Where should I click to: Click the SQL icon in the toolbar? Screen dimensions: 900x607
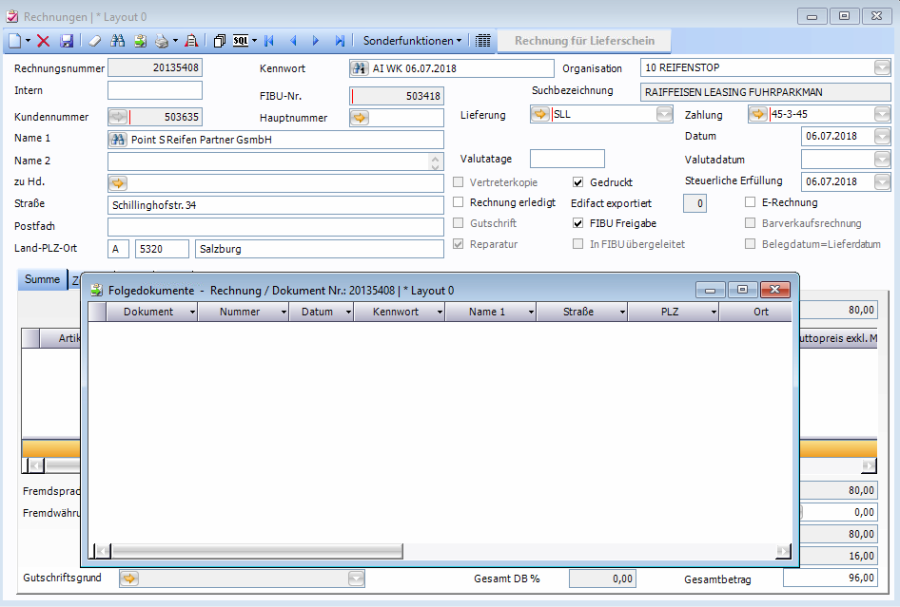241,41
